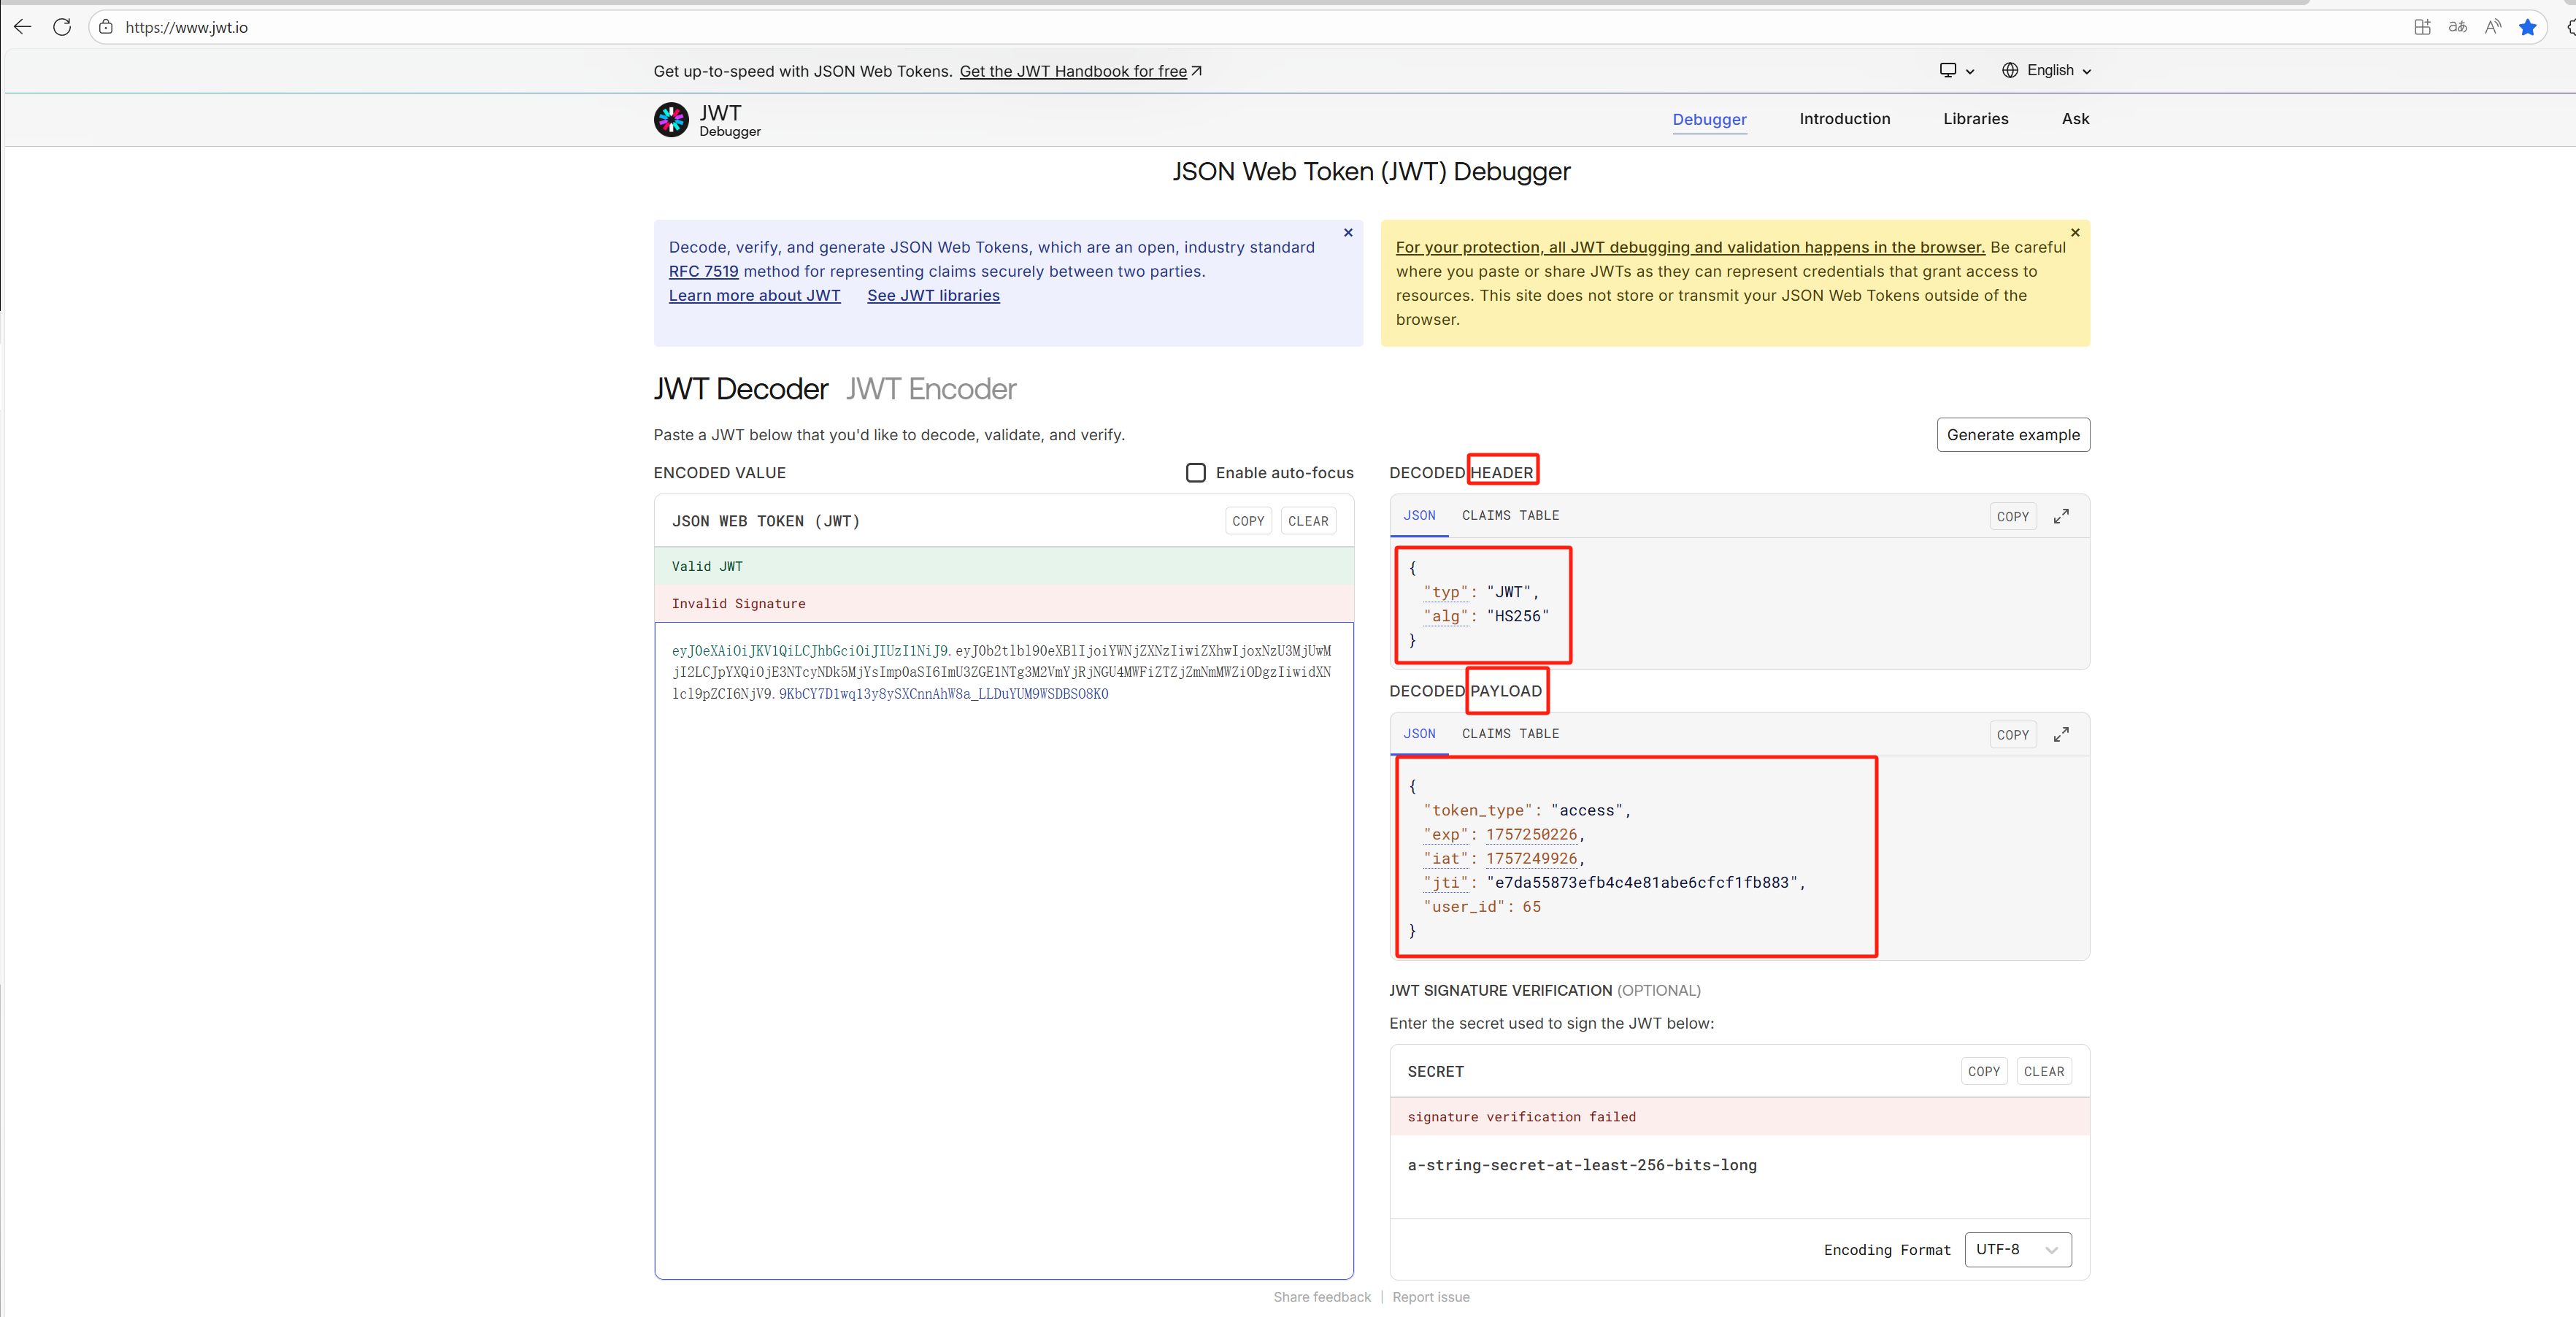Close the yellow protection warning

pos(2075,232)
